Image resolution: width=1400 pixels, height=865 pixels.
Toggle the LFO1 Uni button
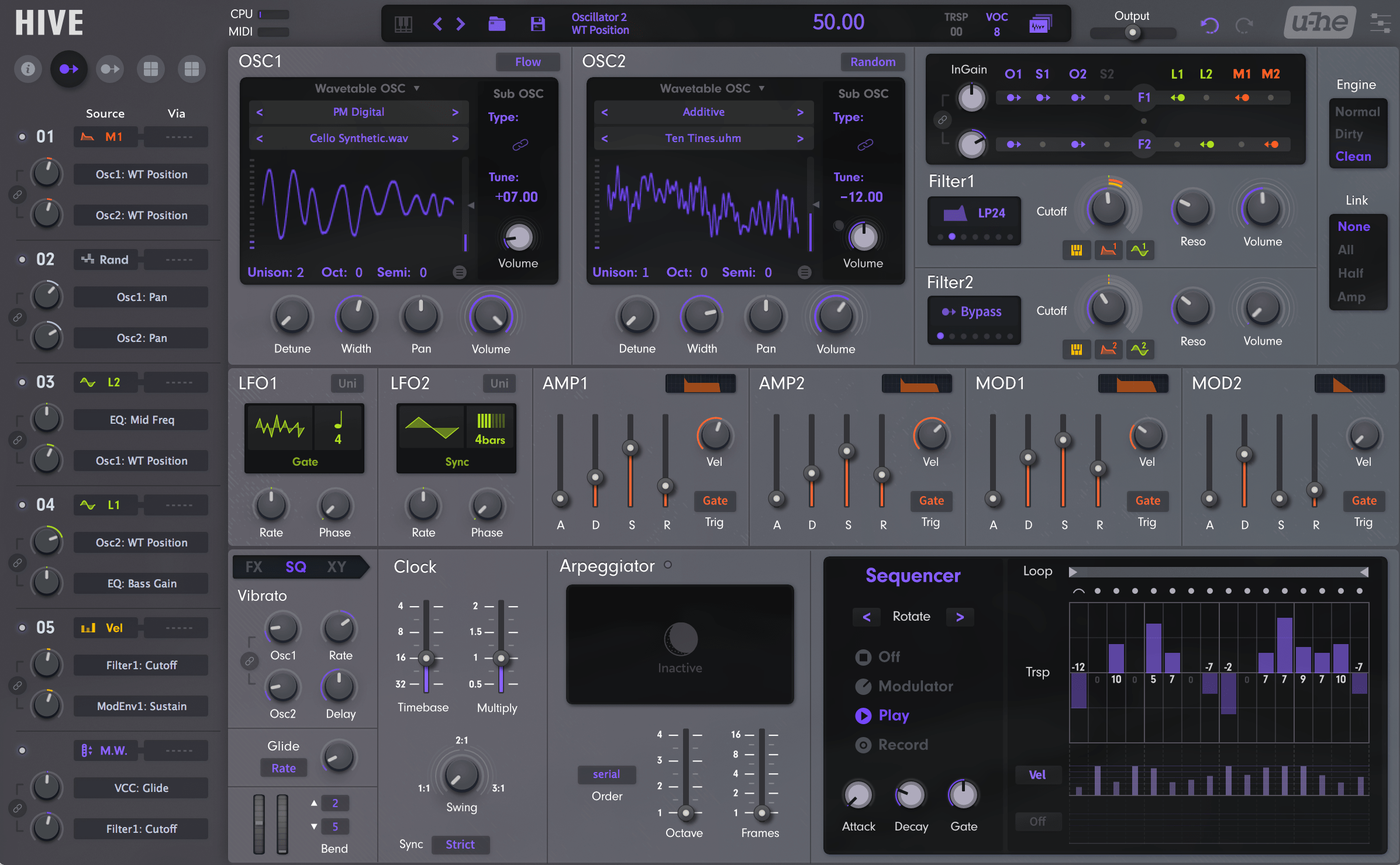click(x=347, y=384)
